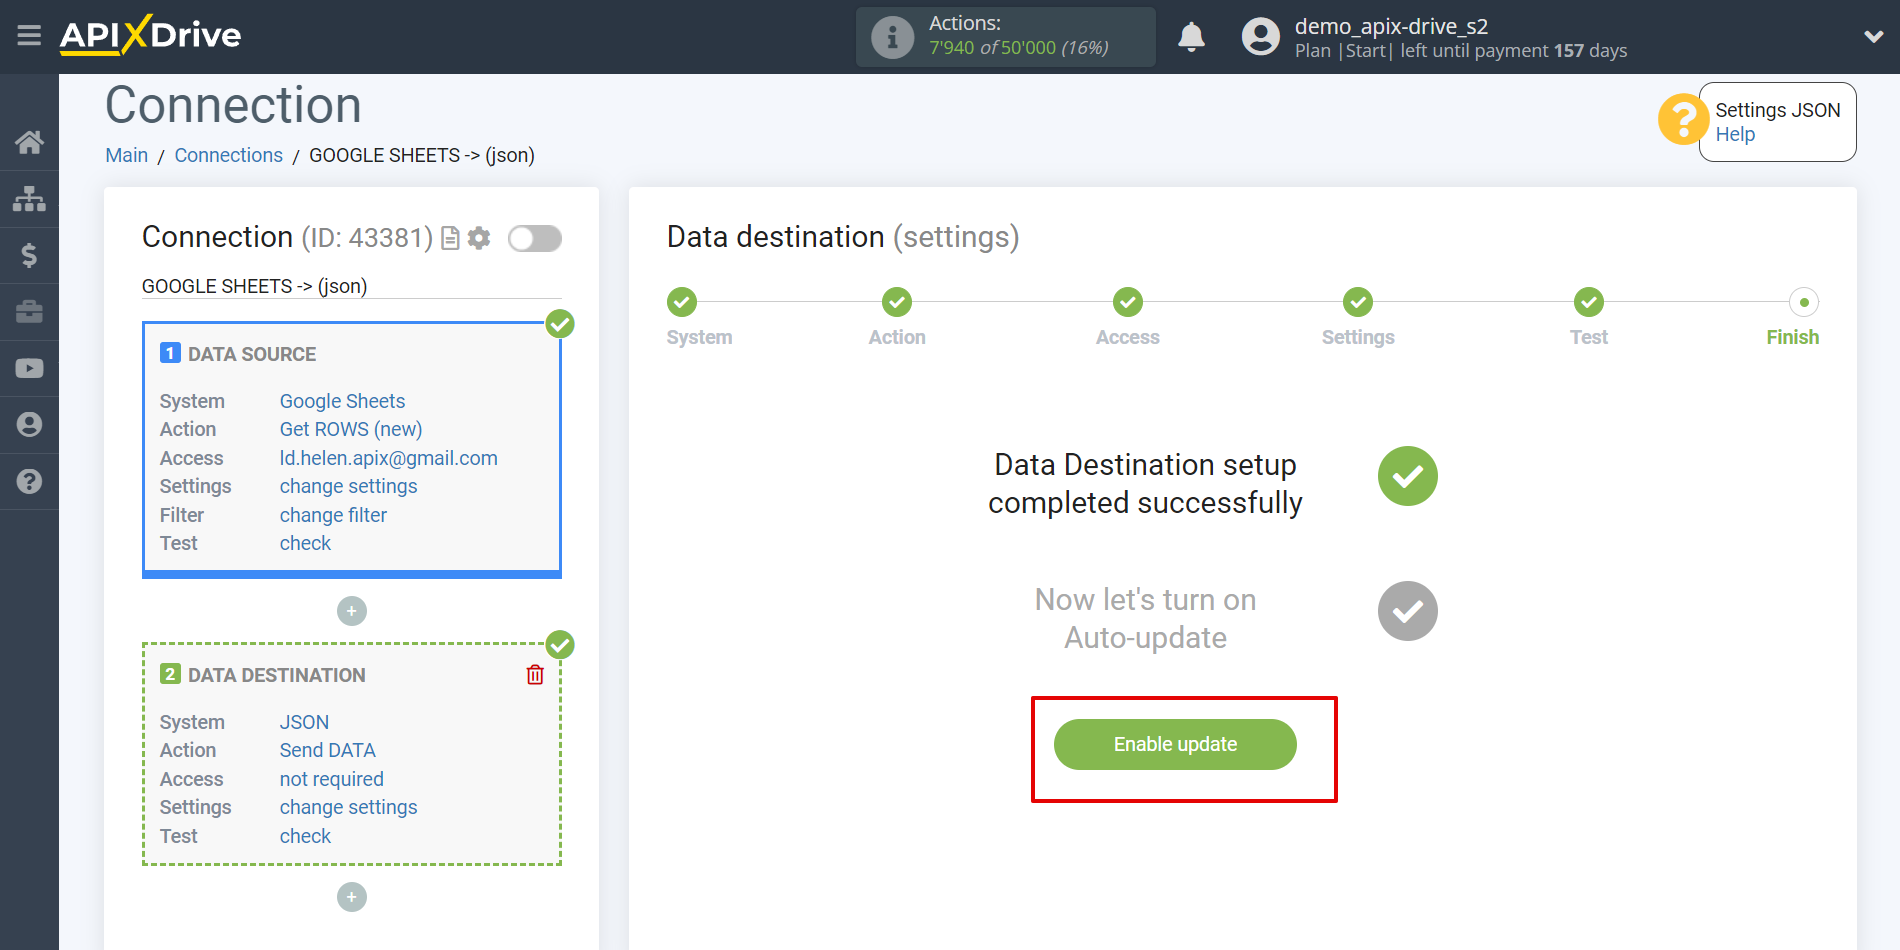
Task: Open the hamburger menu
Action: (x=29, y=36)
